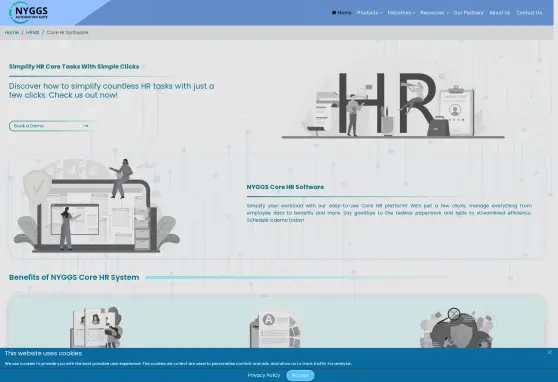Click the Book a Demo button
The width and height of the screenshot is (558, 382).
(x=53, y=126)
